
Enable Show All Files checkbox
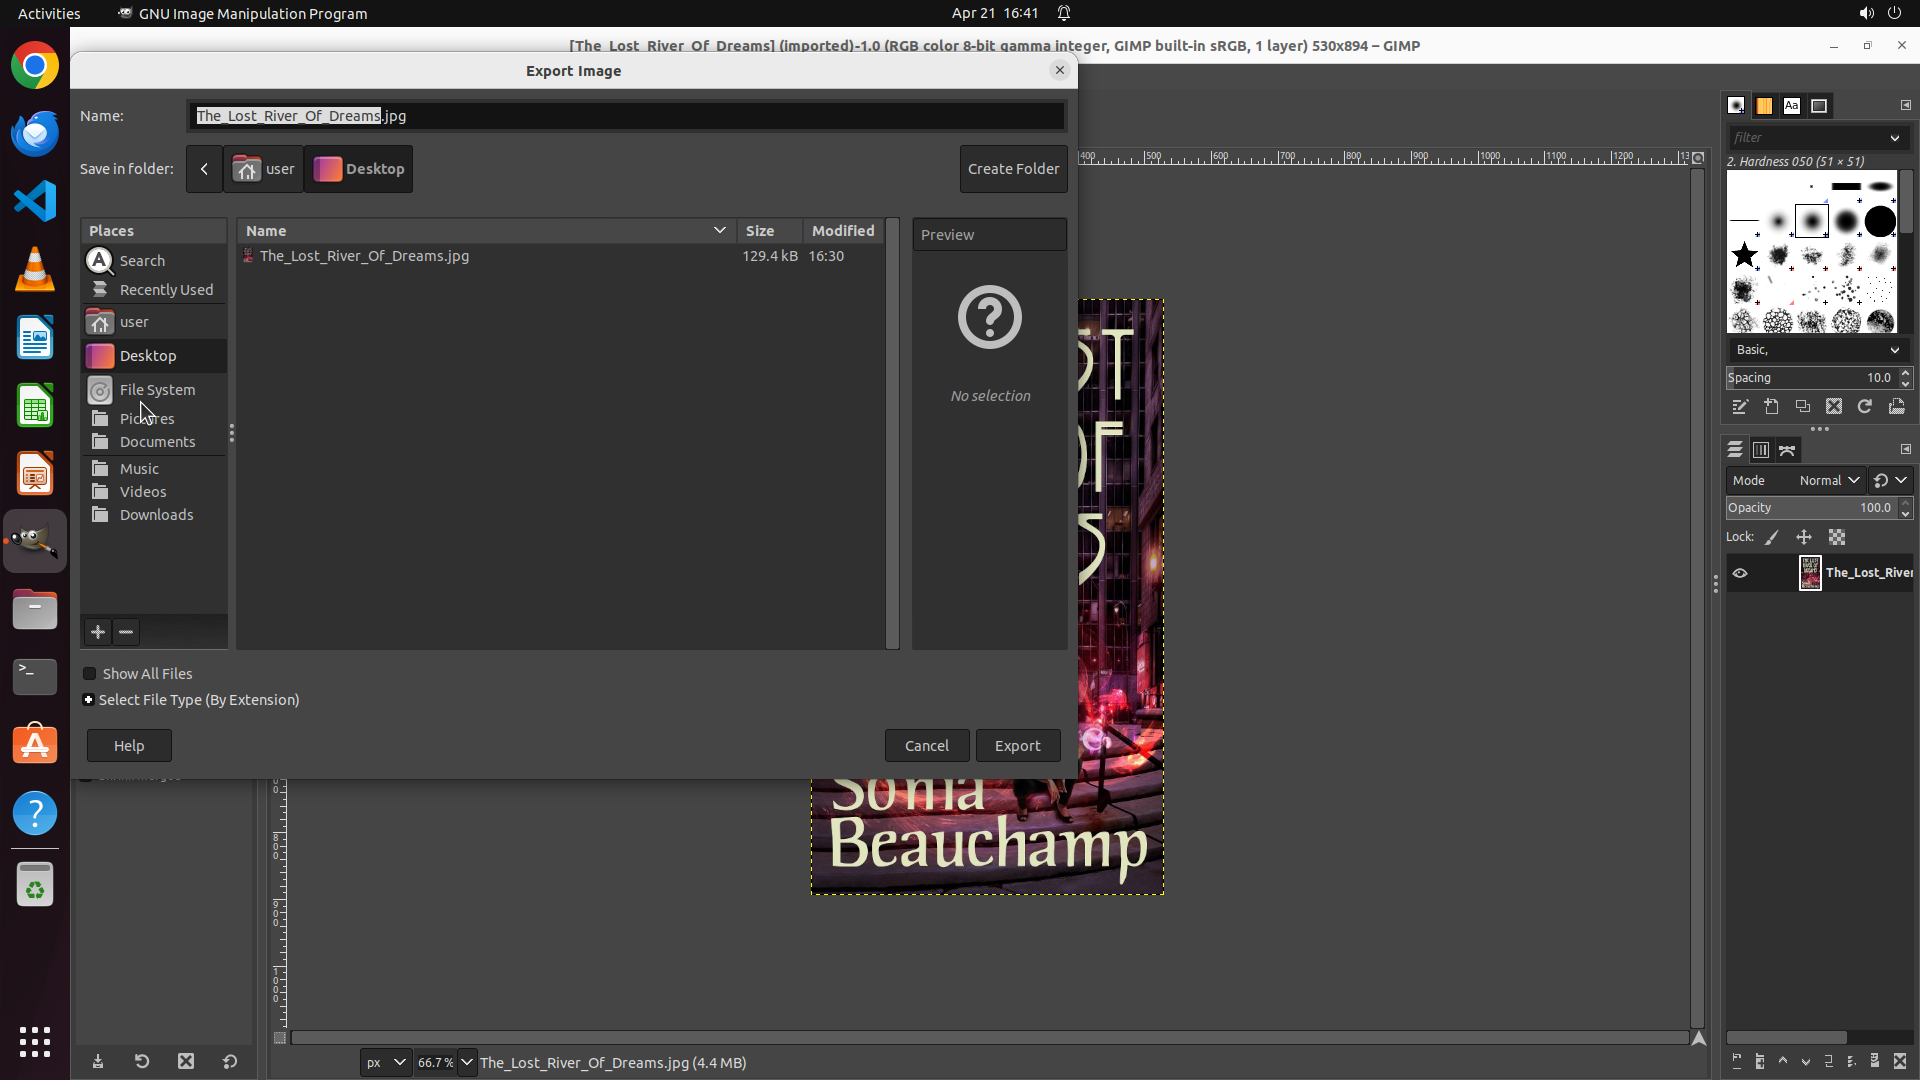pos(90,674)
